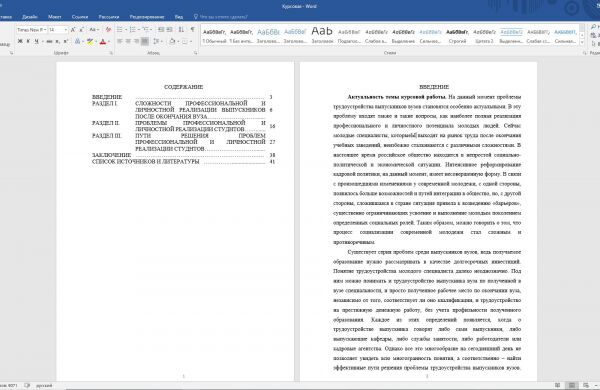600x390 pixels.
Task: Align text to the right
Action: (x=136, y=41)
